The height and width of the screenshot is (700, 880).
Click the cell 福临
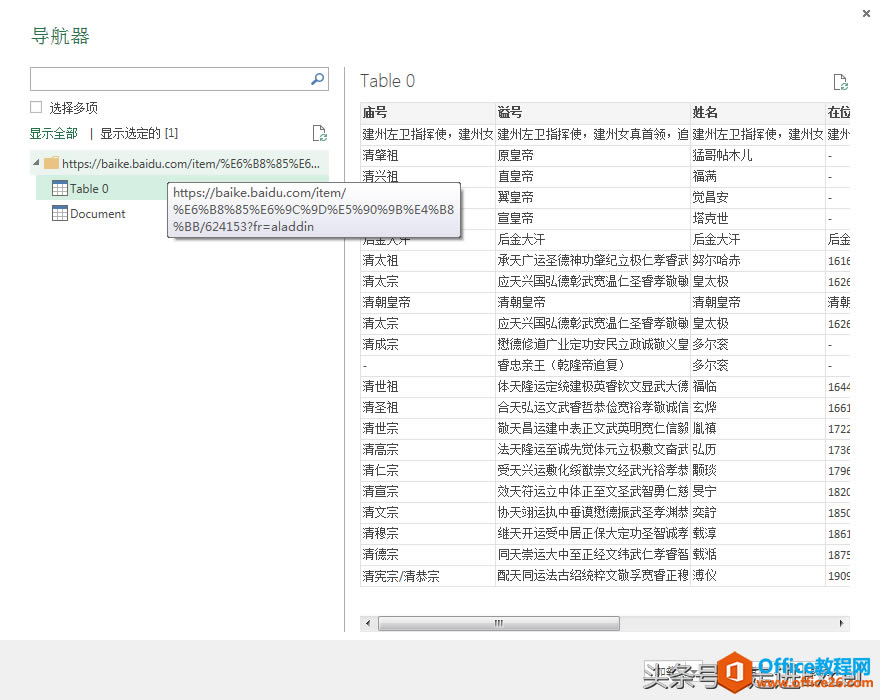point(758,386)
